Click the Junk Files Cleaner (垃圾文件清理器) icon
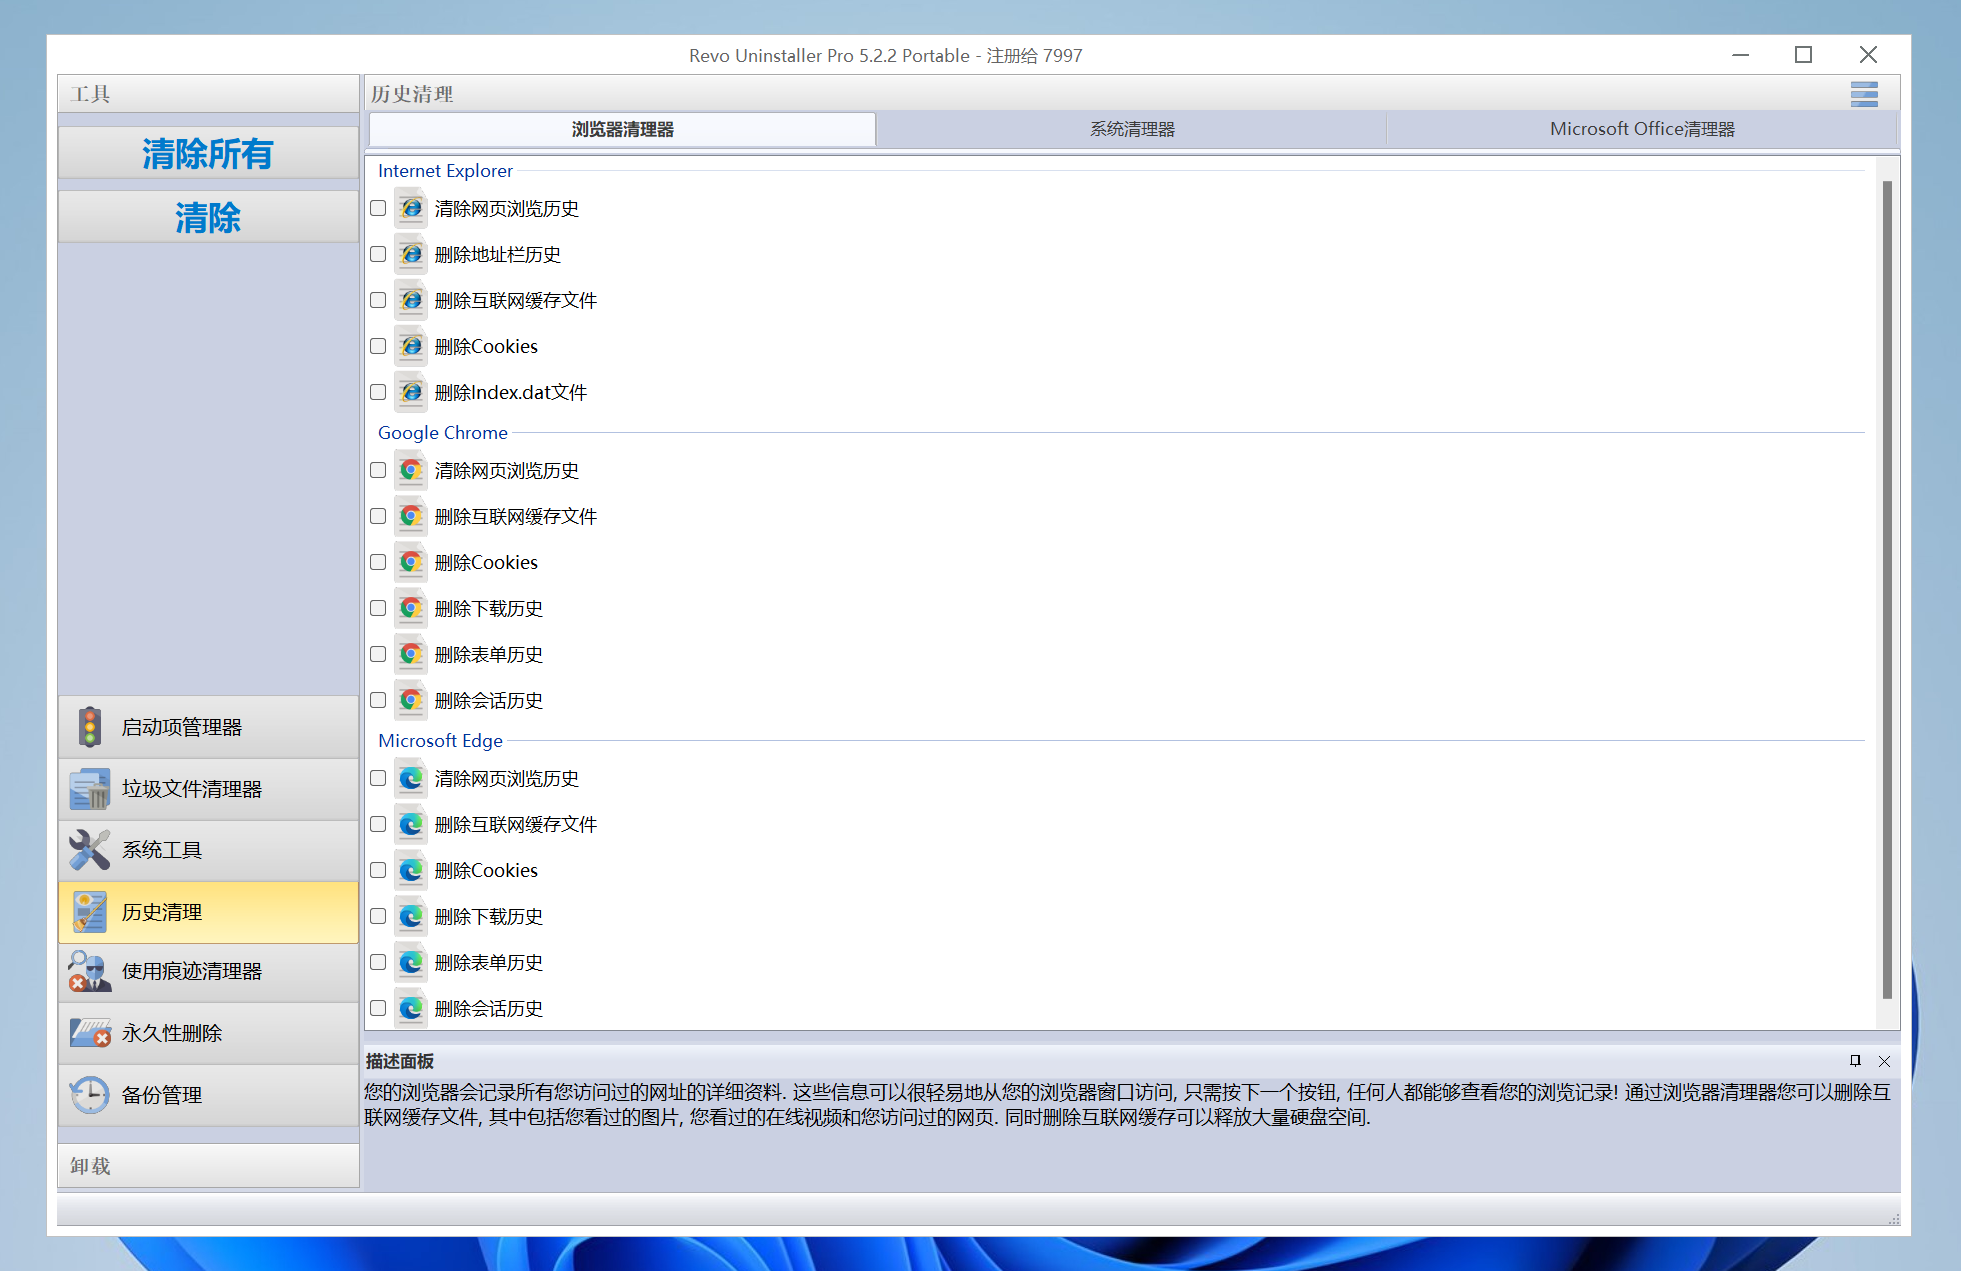 tap(90, 789)
